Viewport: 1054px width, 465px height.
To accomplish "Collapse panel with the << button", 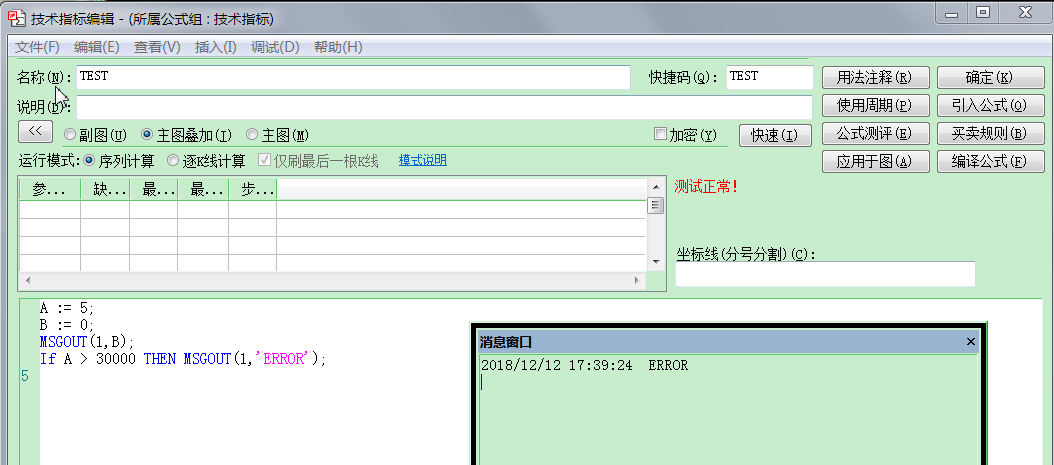I will [36, 131].
